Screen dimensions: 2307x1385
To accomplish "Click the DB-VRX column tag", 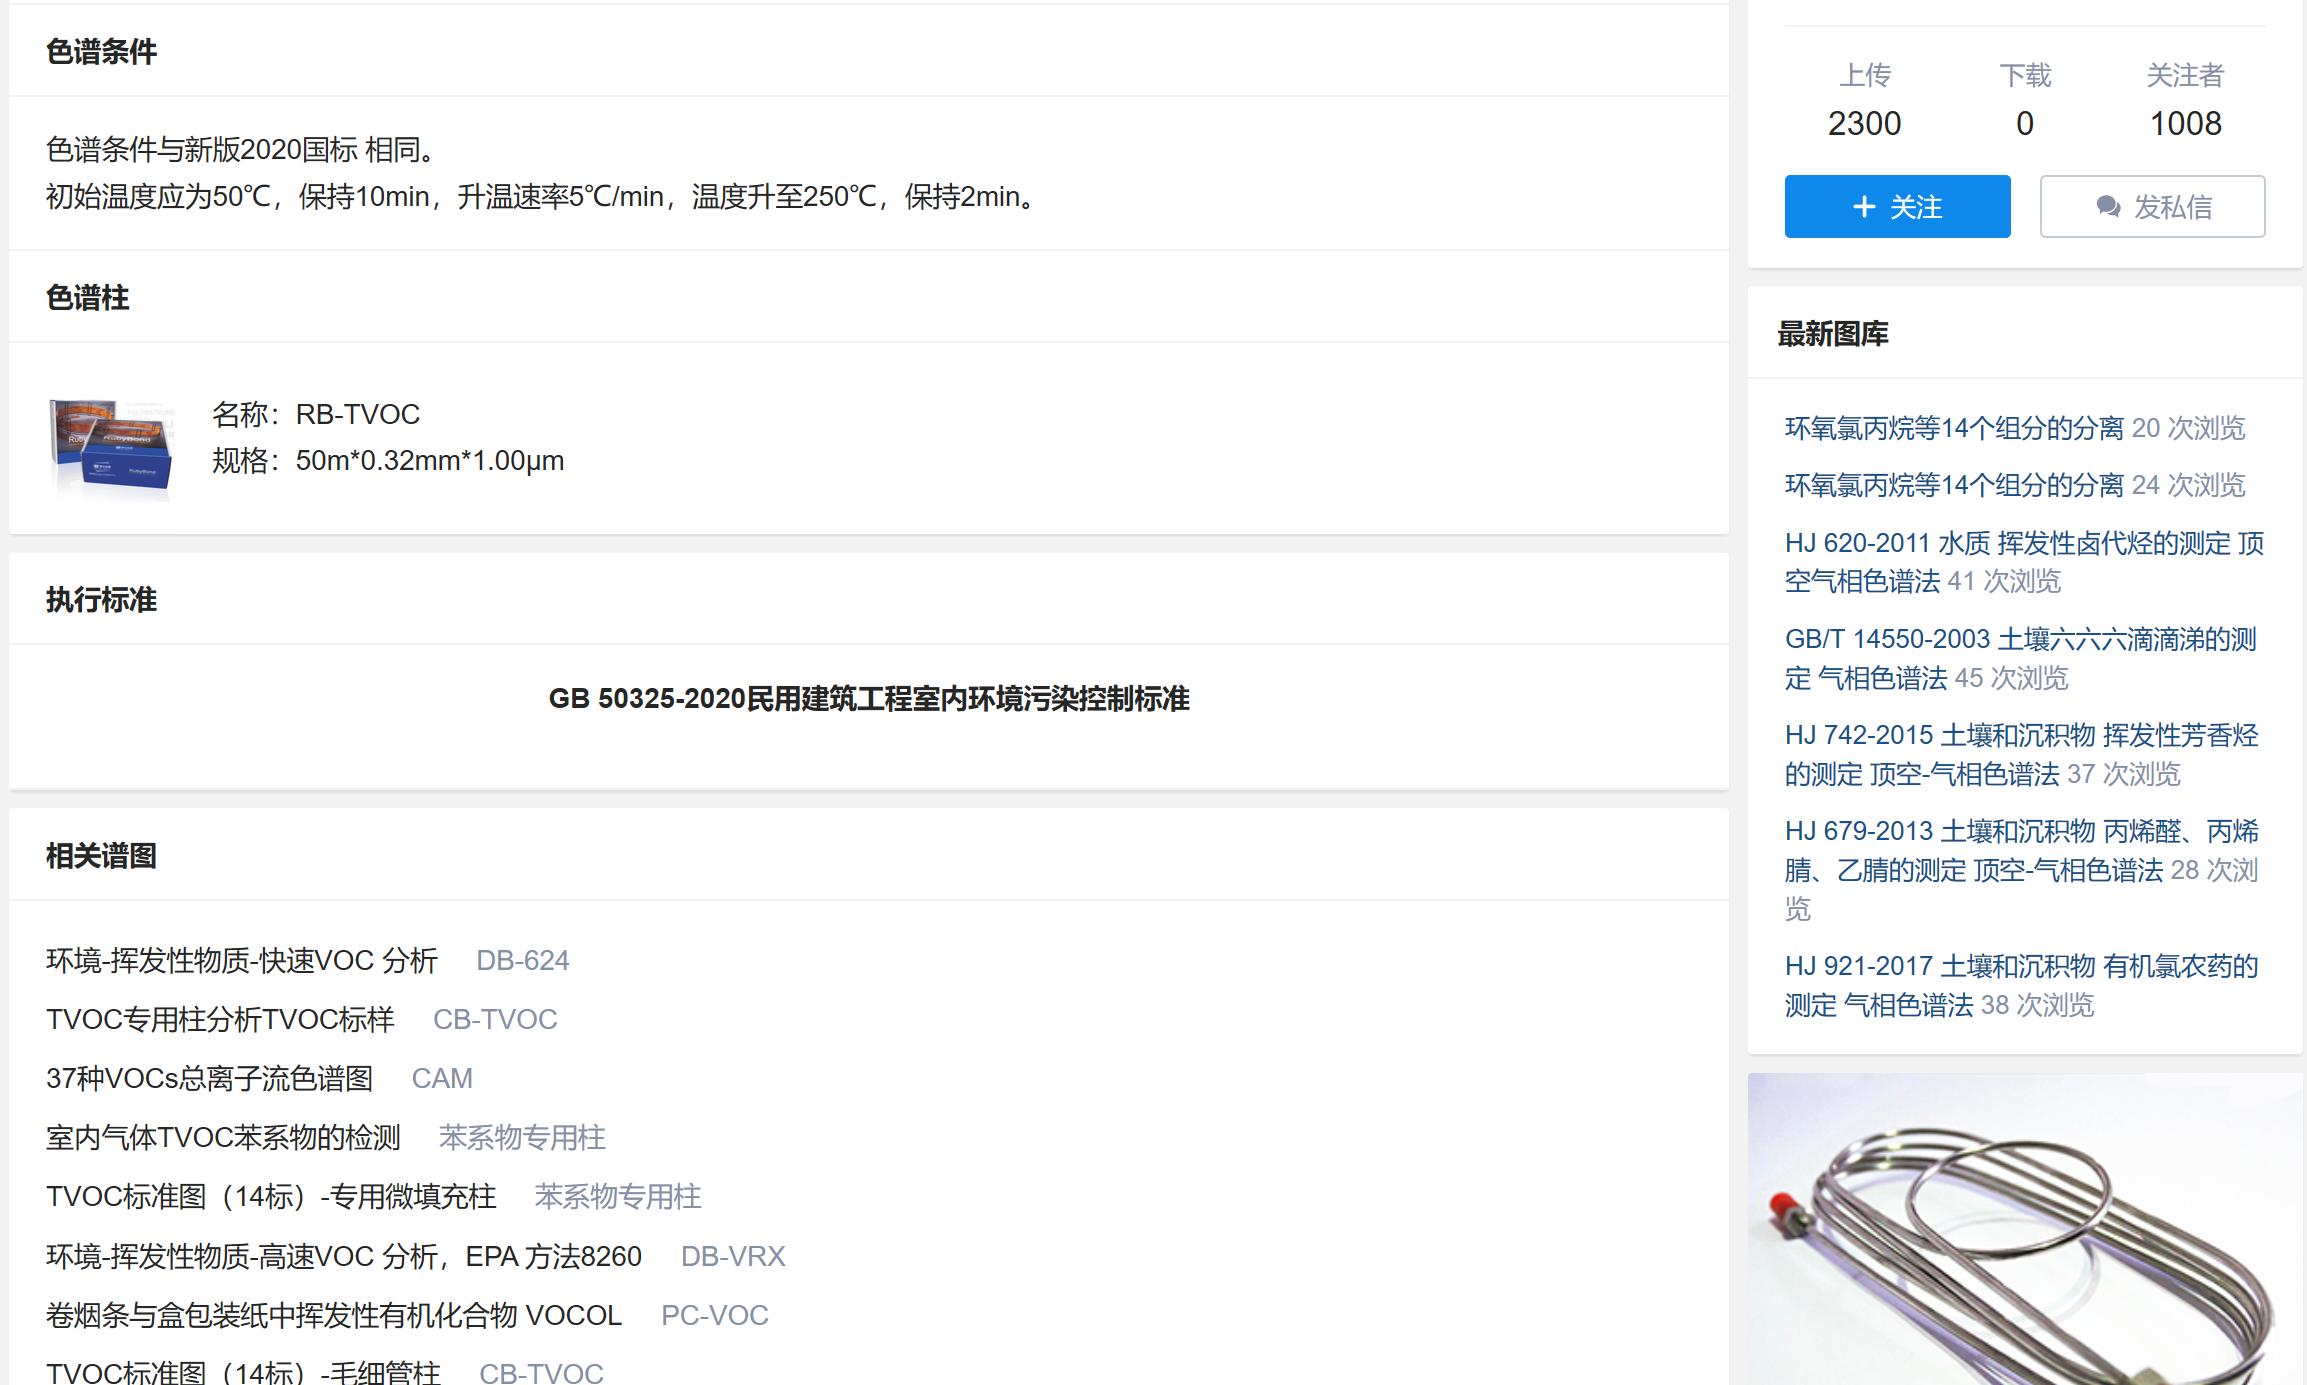I will click(x=732, y=1256).
